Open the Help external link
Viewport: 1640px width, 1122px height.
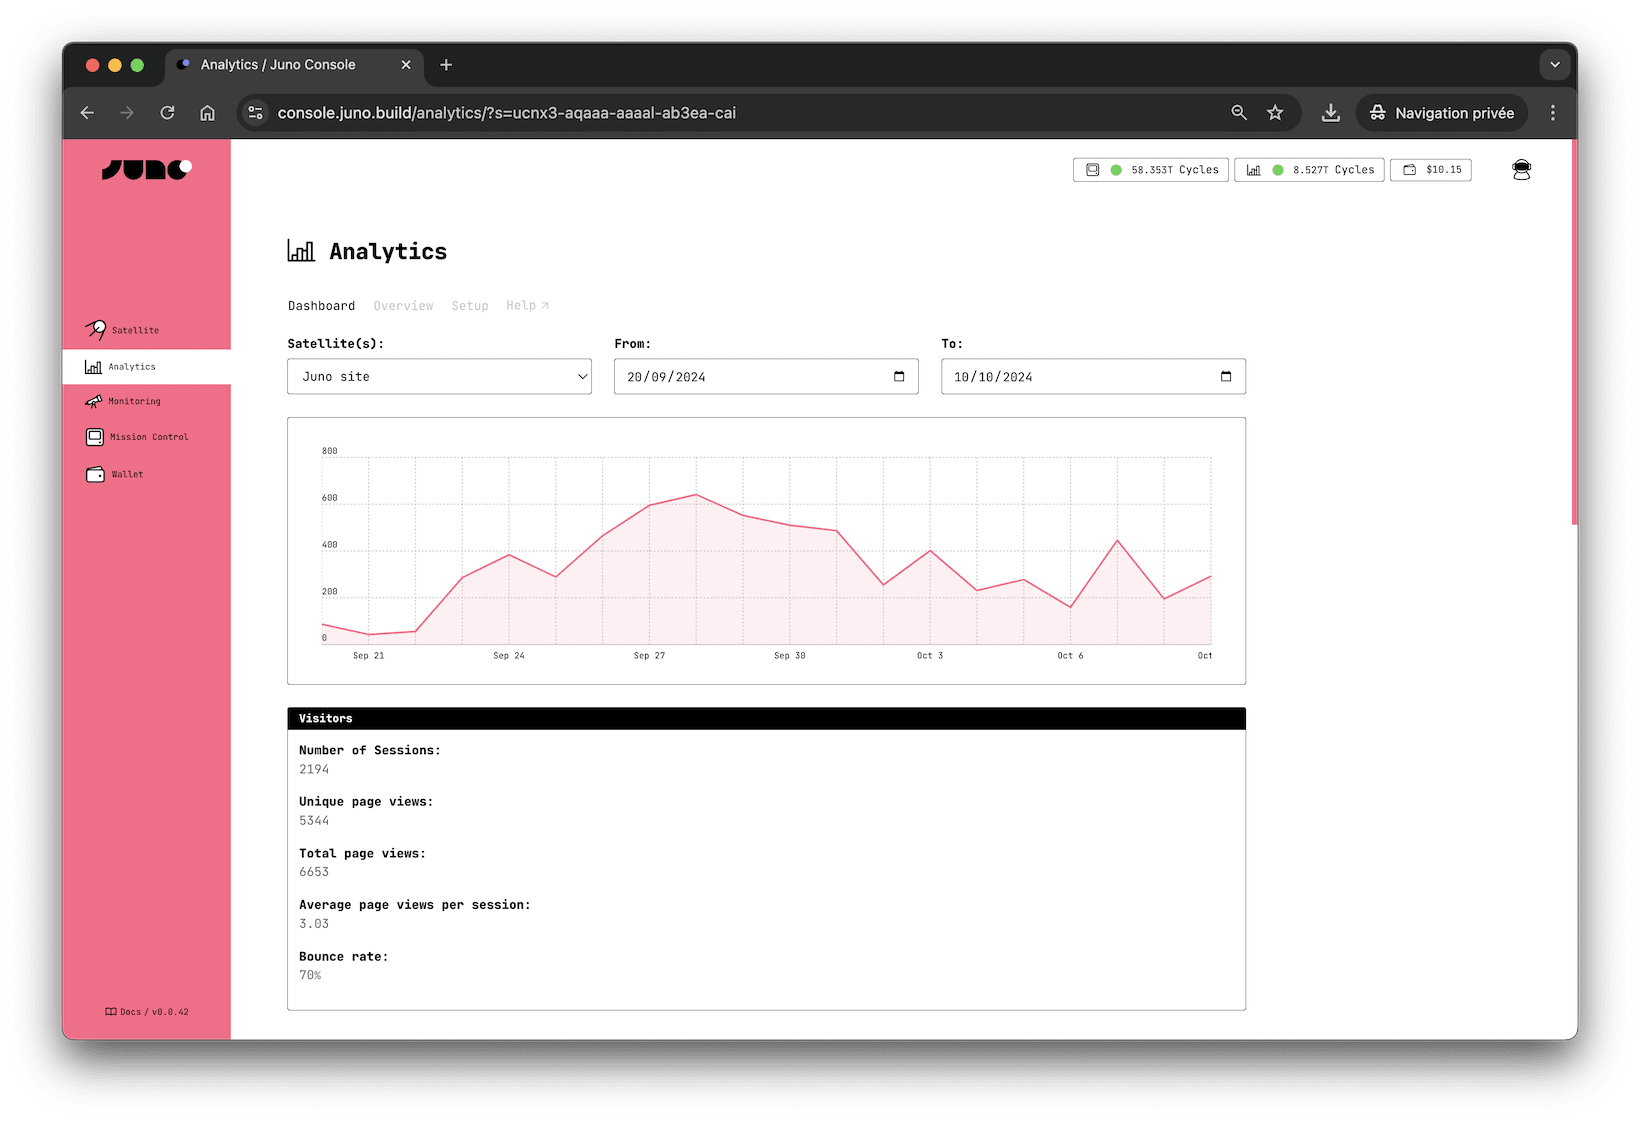(527, 305)
